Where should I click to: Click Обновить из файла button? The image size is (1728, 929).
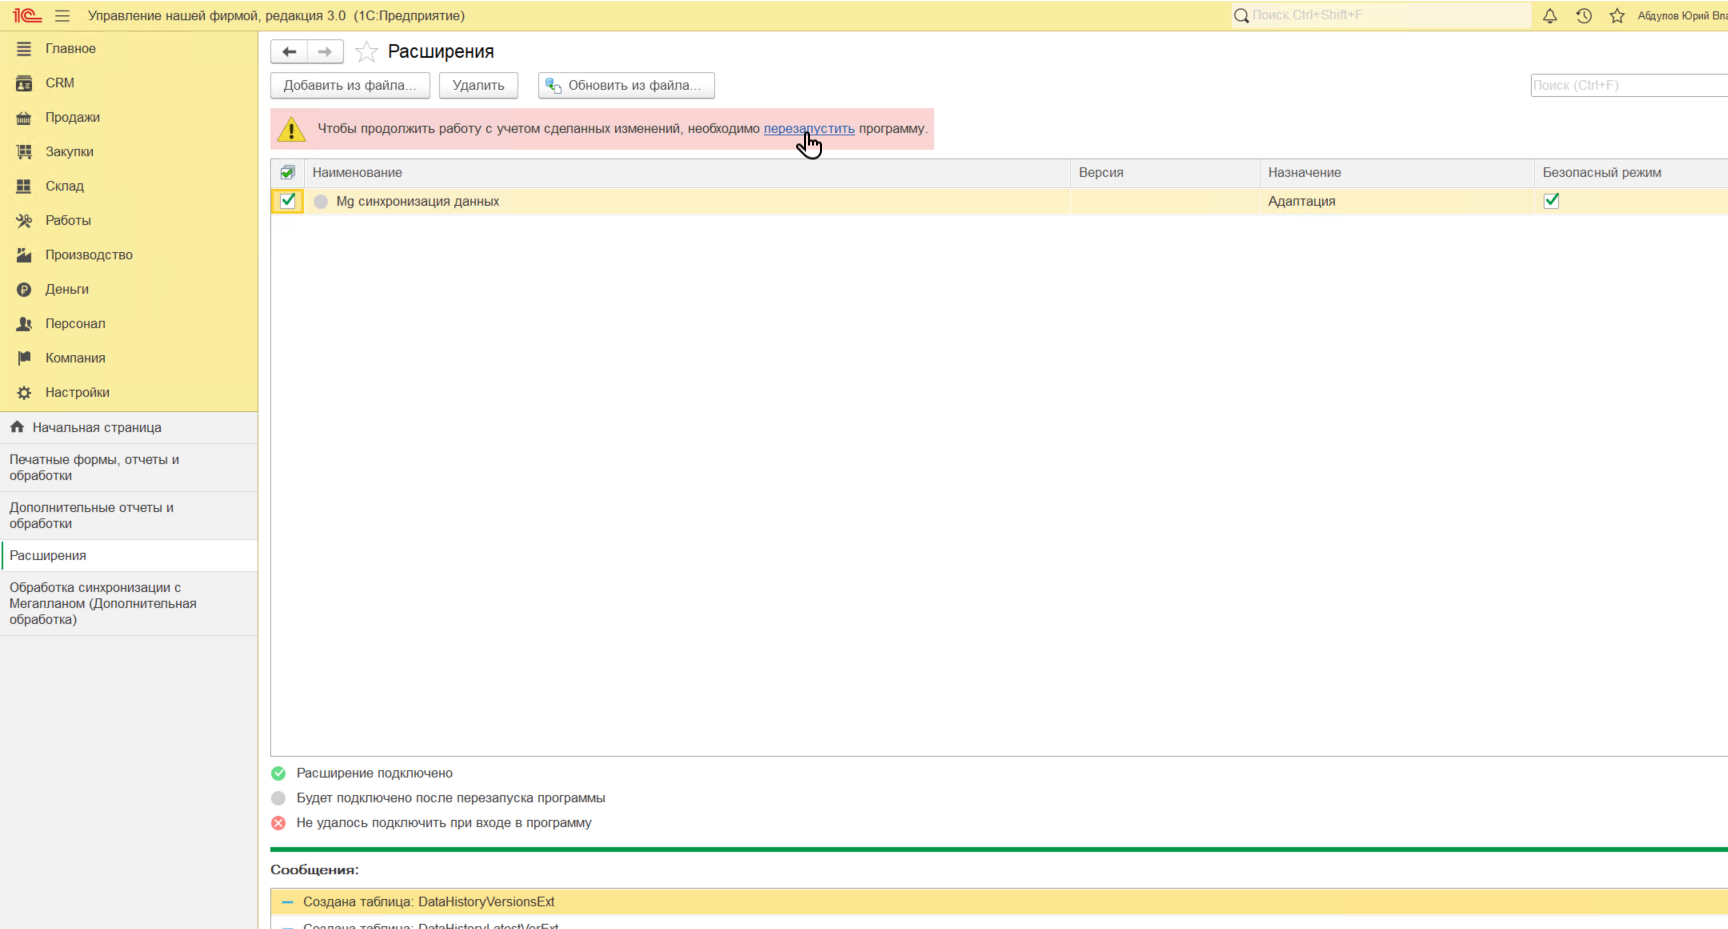point(626,86)
